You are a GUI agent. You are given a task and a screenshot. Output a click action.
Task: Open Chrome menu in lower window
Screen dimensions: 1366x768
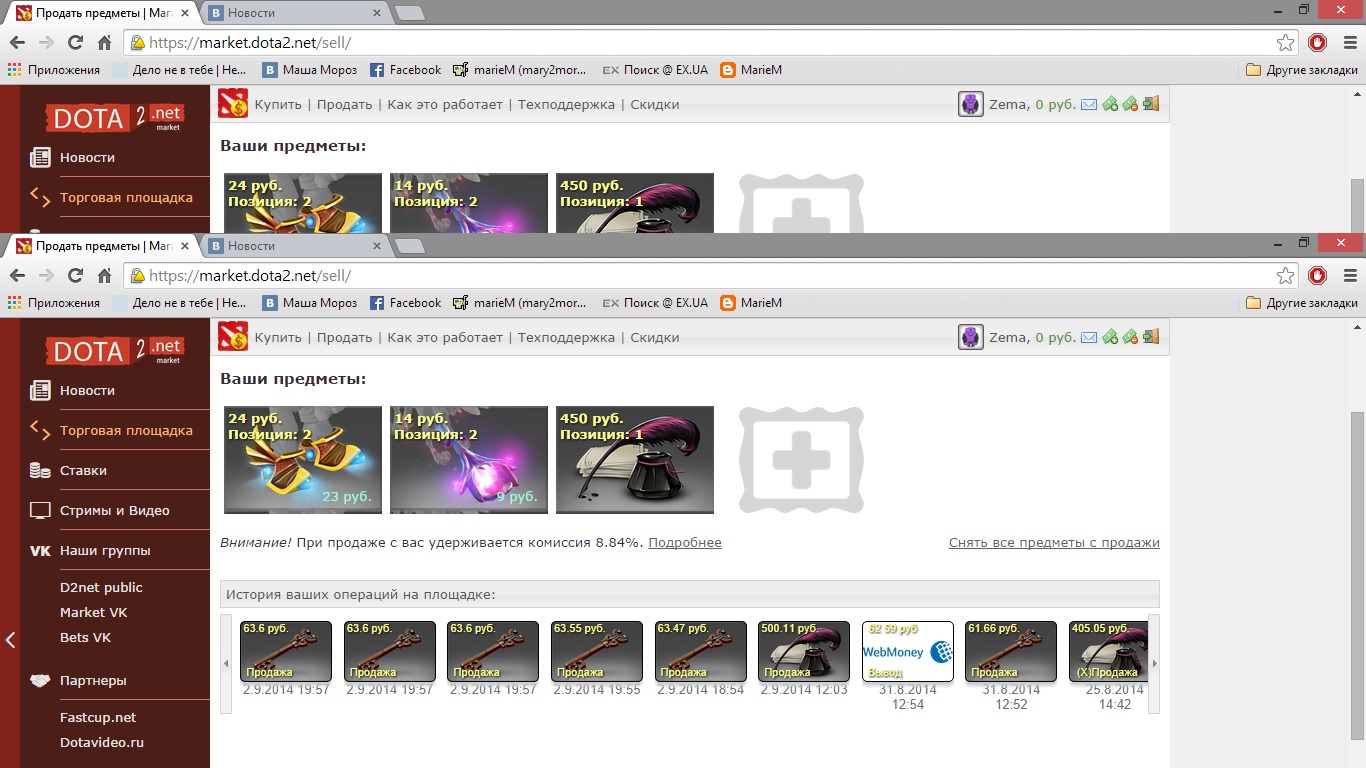(1349, 275)
